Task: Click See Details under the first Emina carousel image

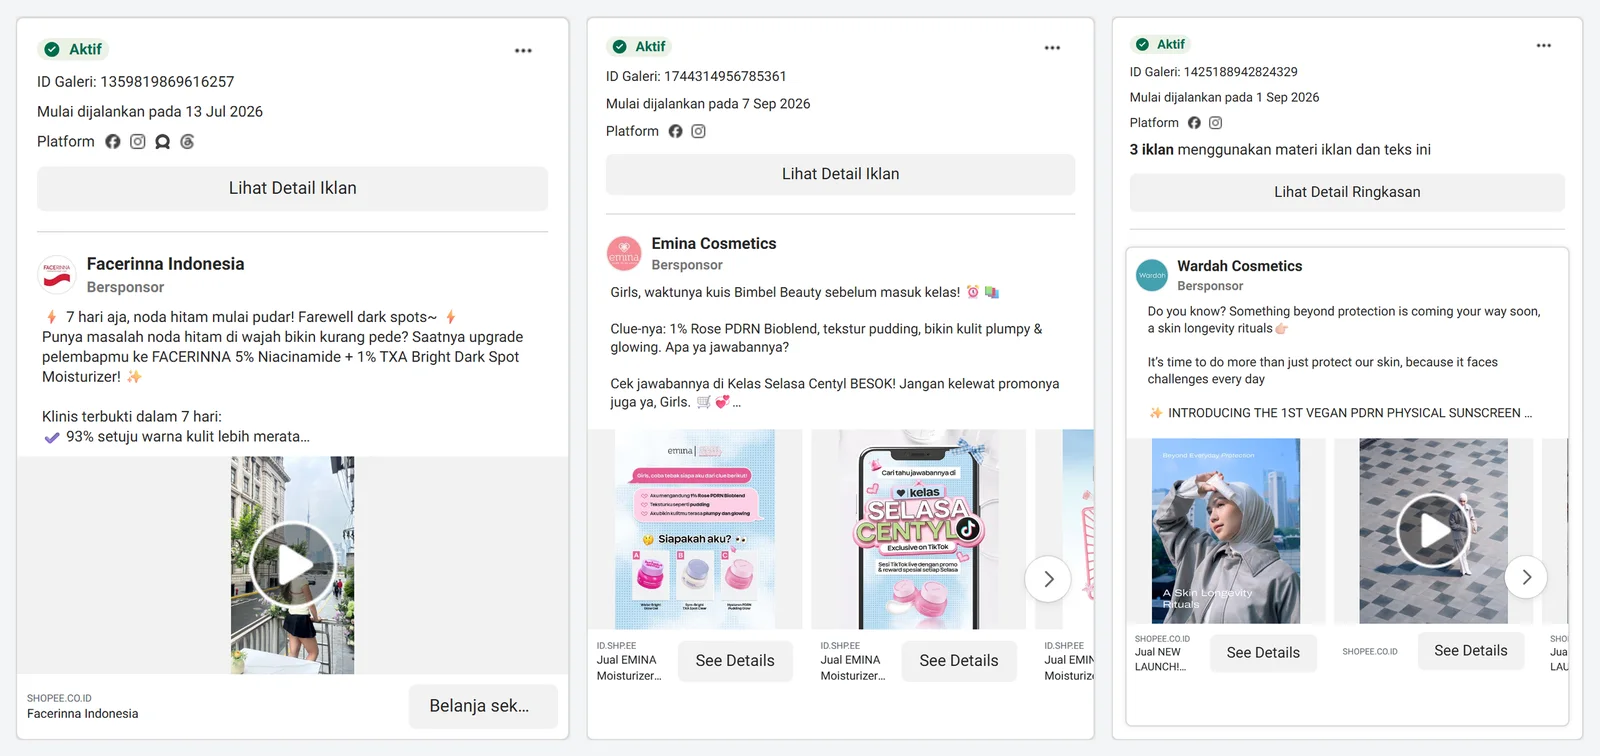Action: 735,661
